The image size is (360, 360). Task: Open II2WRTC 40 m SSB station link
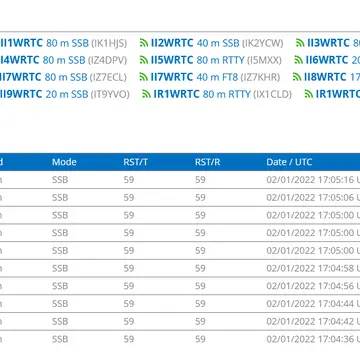pos(195,43)
